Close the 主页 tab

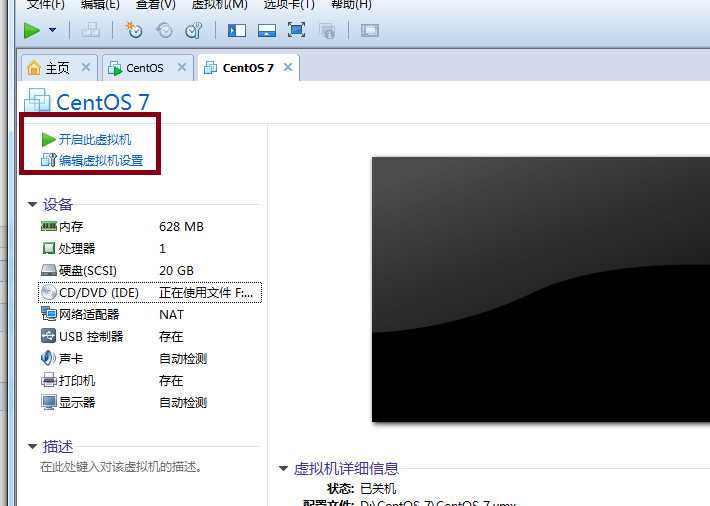[86, 67]
